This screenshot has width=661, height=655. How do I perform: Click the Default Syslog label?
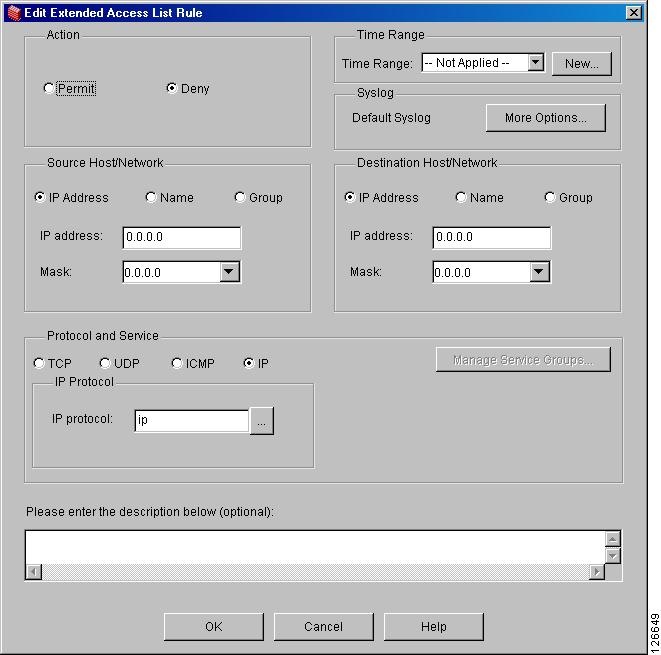tap(391, 118)
